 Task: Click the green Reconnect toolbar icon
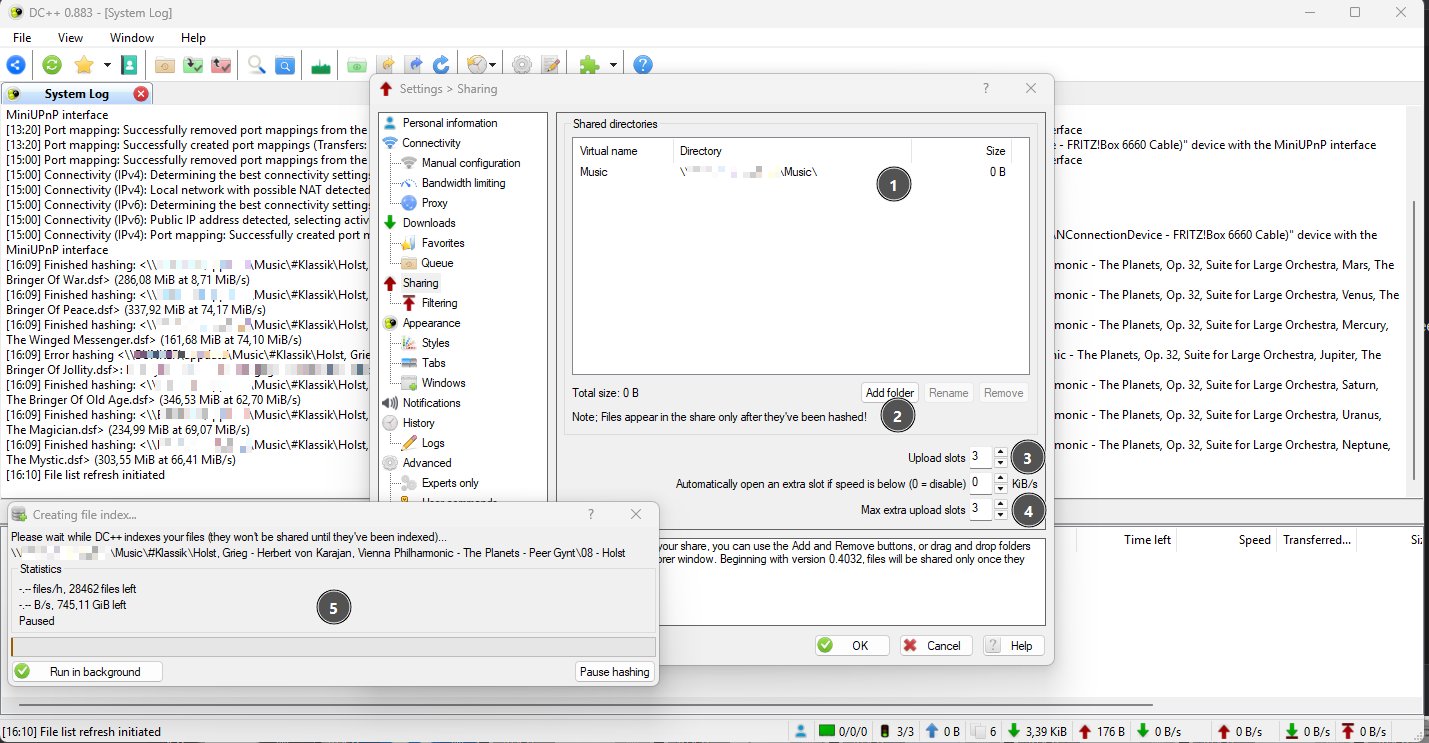click(x=52, y=65)
